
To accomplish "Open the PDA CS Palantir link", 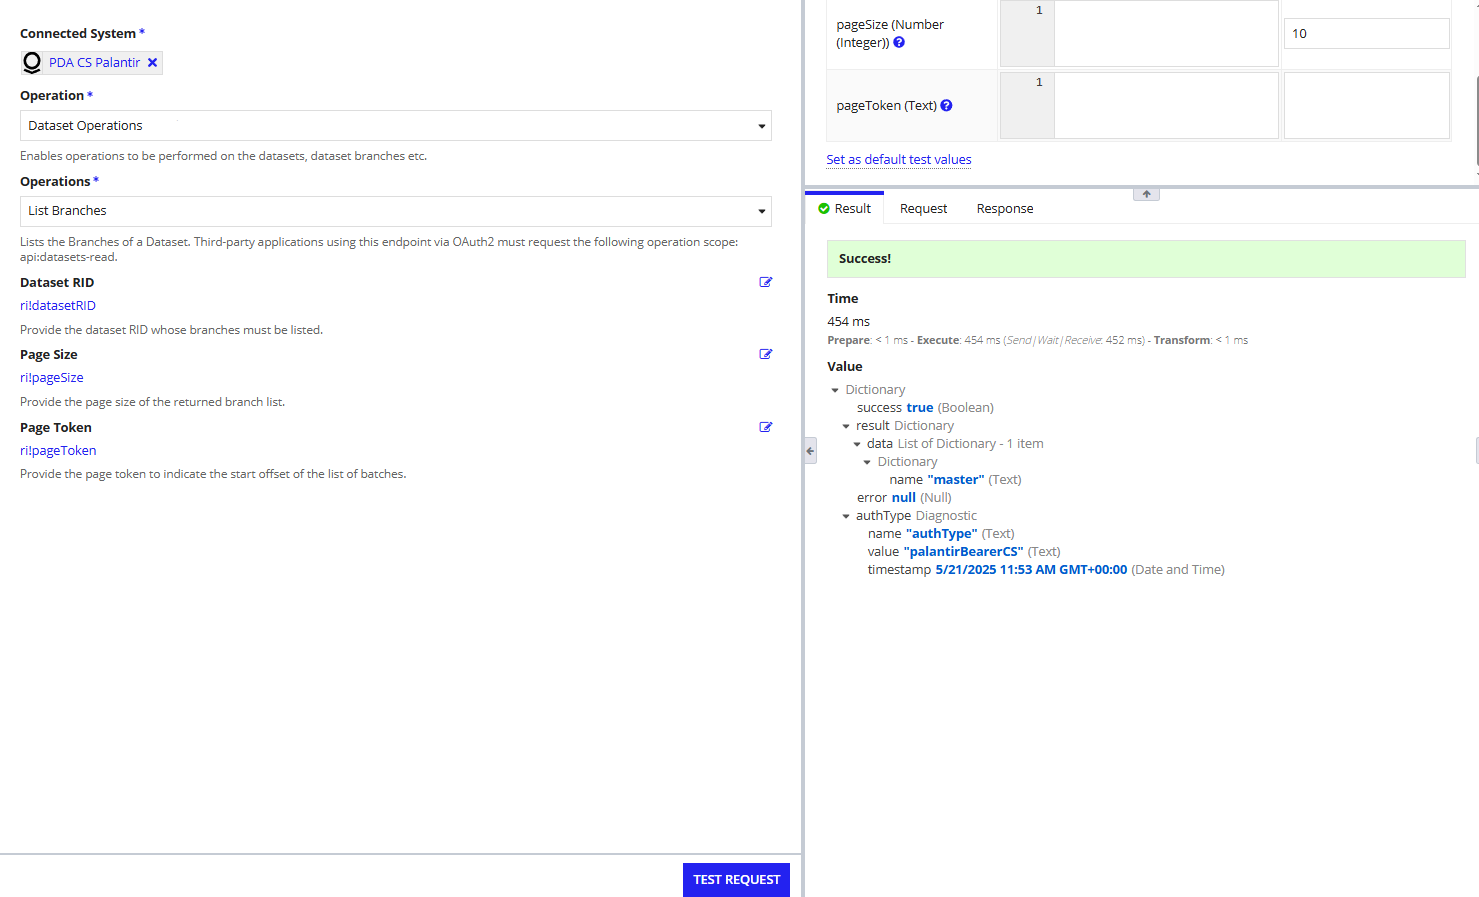I will 94,63.
